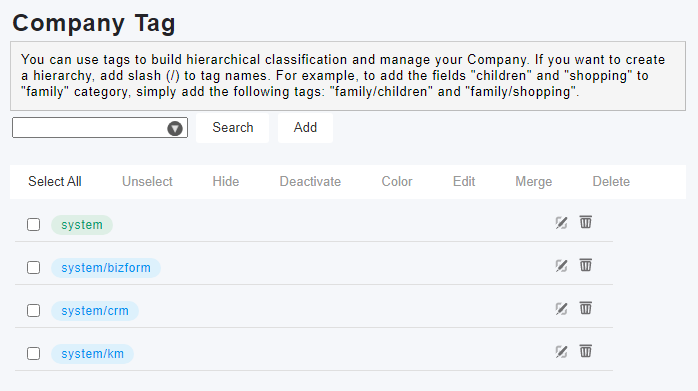This screenshot has width=698, height=391.
Task: Check the box for system tag
Action: pos(33,224)
